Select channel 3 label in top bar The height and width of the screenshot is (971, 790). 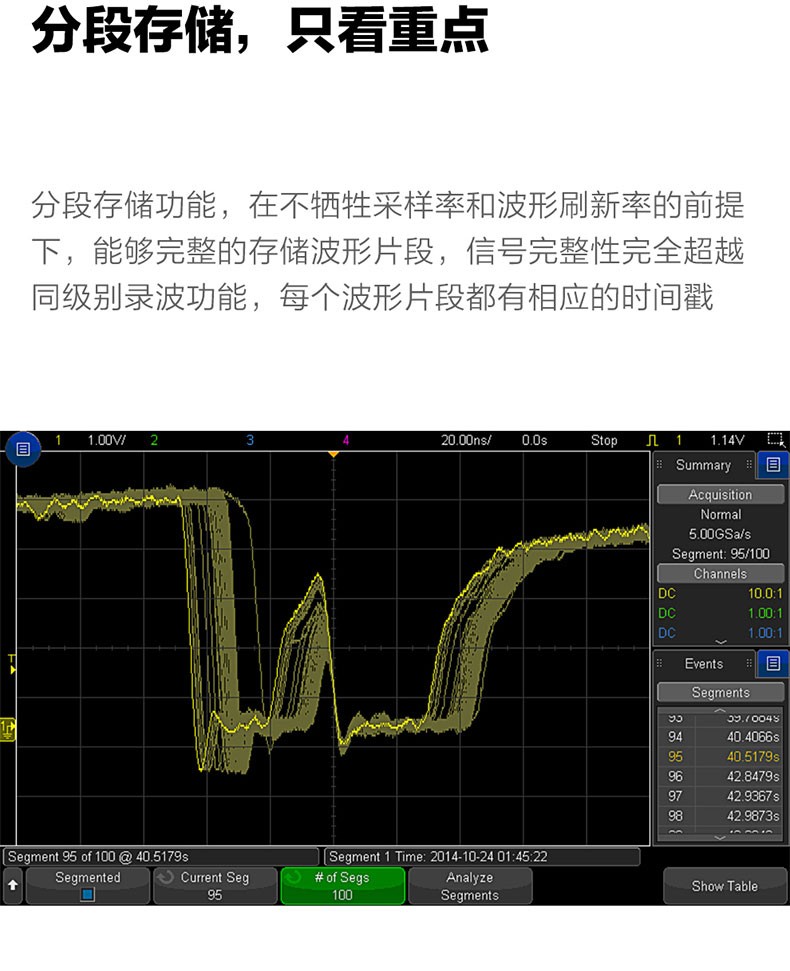[250, 440]
